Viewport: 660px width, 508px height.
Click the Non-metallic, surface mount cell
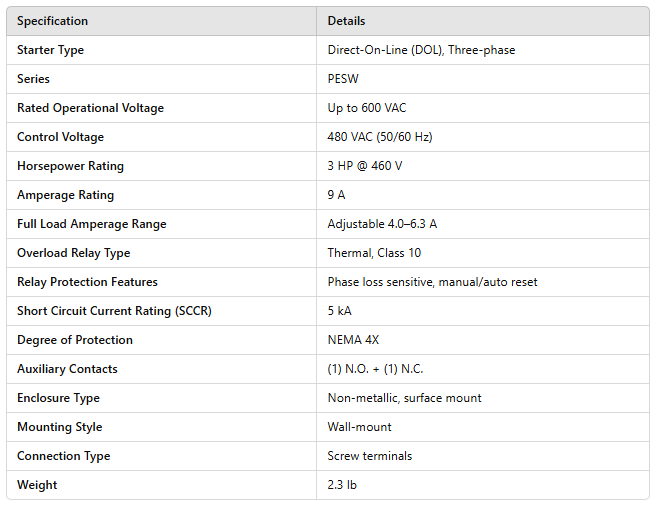[x=404, y=398]
